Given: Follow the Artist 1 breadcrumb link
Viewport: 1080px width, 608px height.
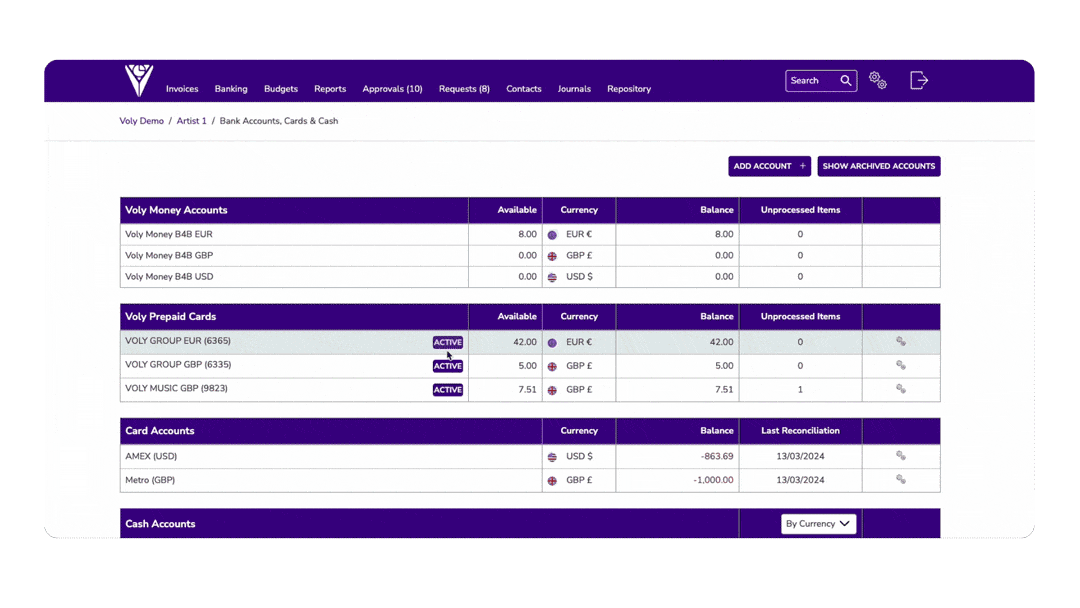Looking at the screenshot, I should (x=191, y=120).
